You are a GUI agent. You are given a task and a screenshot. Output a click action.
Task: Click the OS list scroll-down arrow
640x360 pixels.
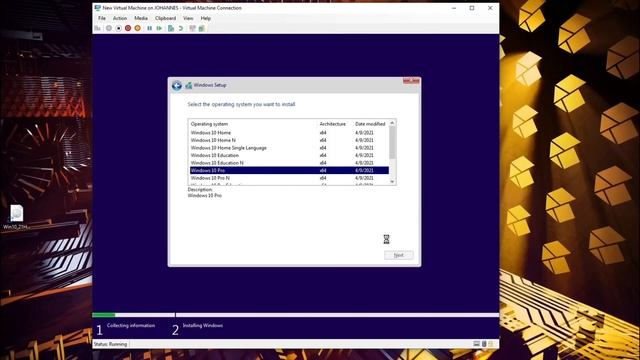click(x=392, y=182)
